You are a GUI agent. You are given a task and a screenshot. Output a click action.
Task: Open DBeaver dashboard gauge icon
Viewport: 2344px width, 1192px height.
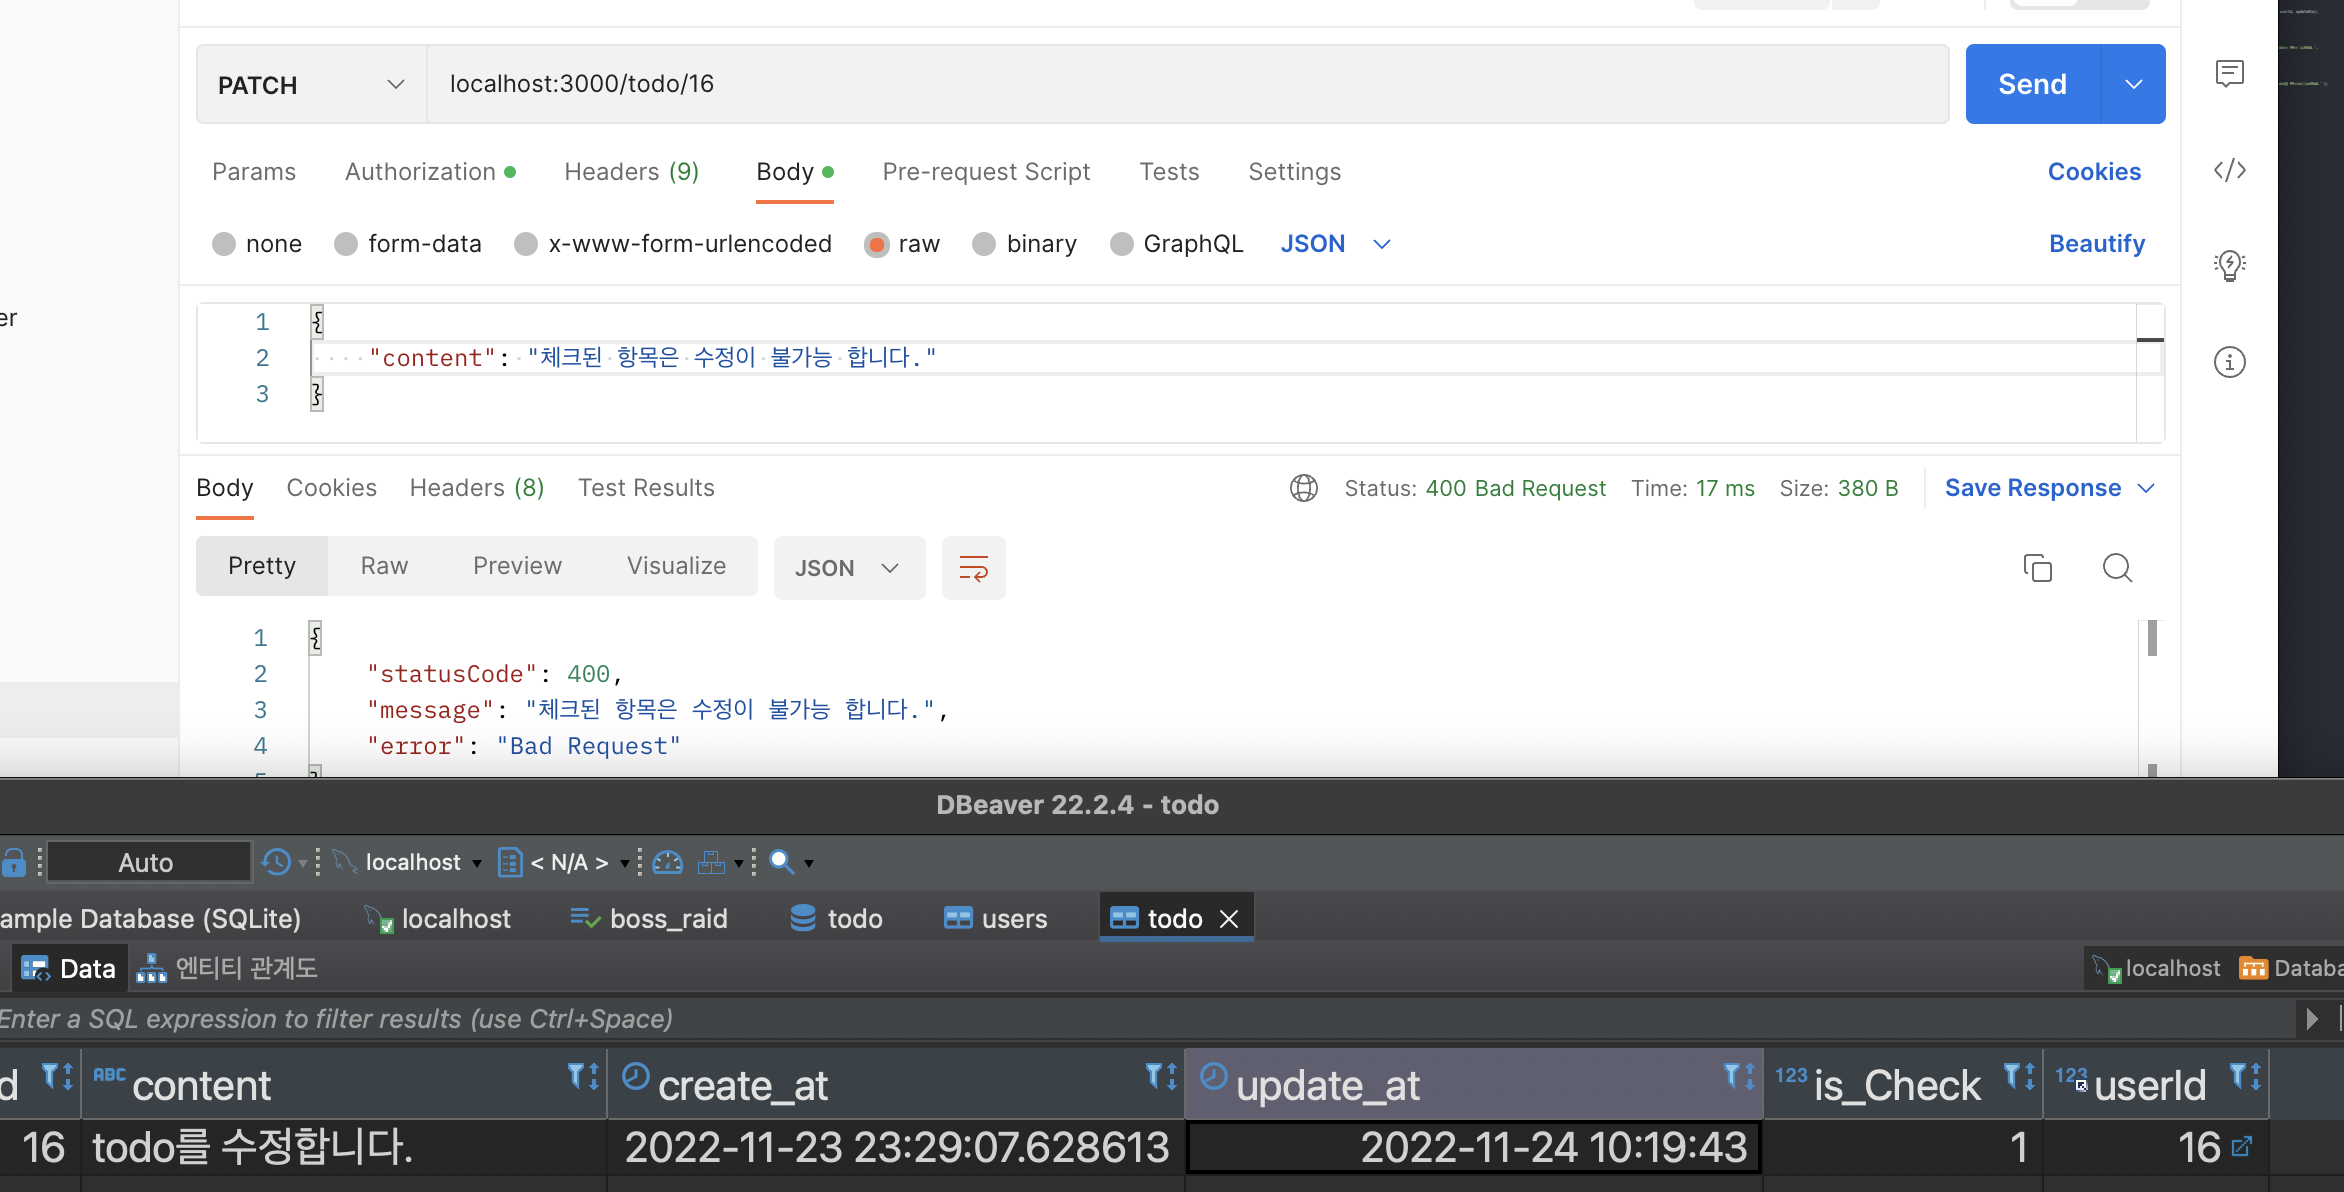(667, 862)
